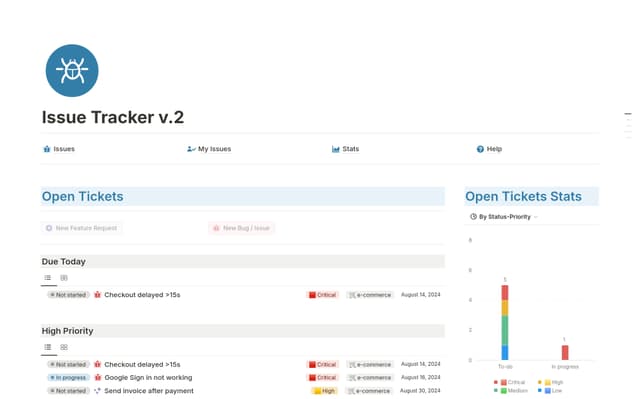Click the New Feature Request button
640x399 pixels.
coord(82,228)
